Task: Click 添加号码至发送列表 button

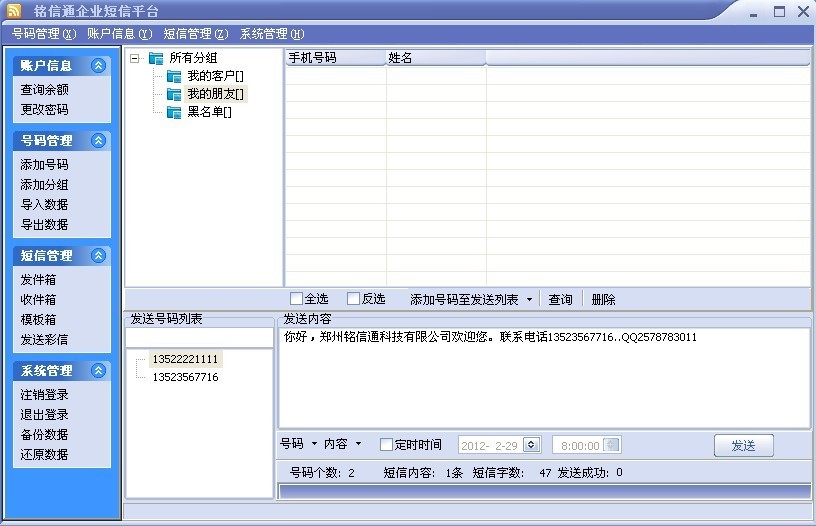Action: pos(464,300)
